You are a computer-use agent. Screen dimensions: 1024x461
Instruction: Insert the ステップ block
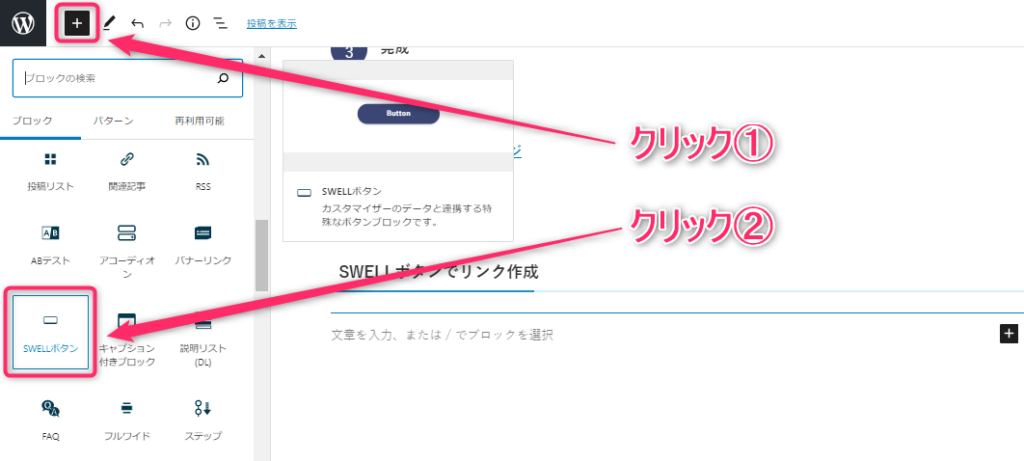[x=202, y=420]
